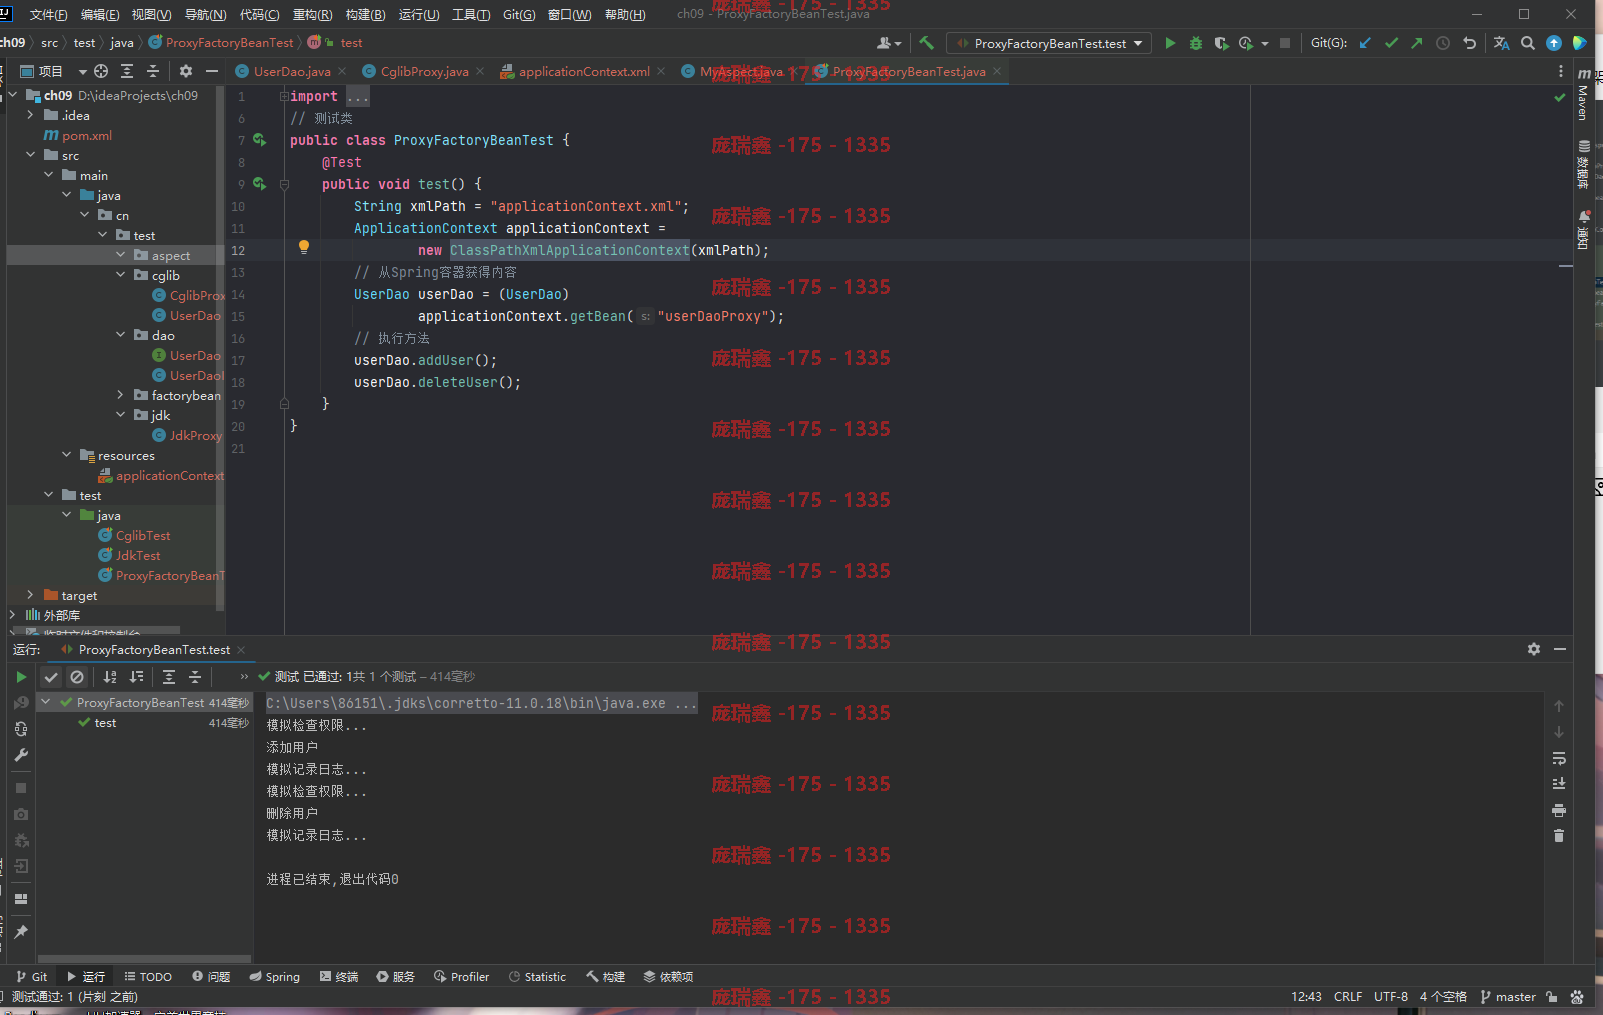
Task: Build the project with the hammer icon
Action: (926, 43)
